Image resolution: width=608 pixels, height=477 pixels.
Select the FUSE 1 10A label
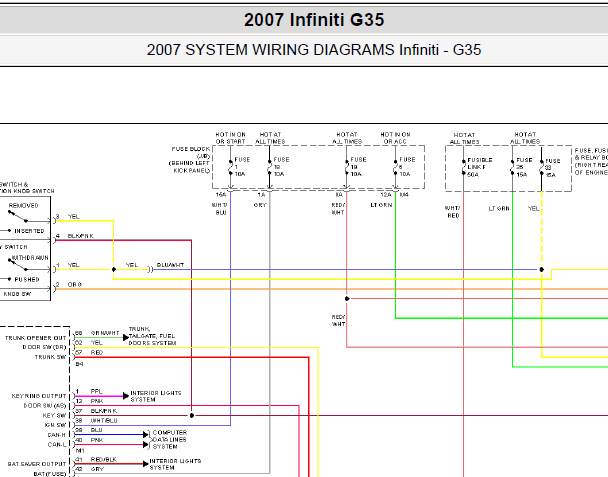coord(242,167)
